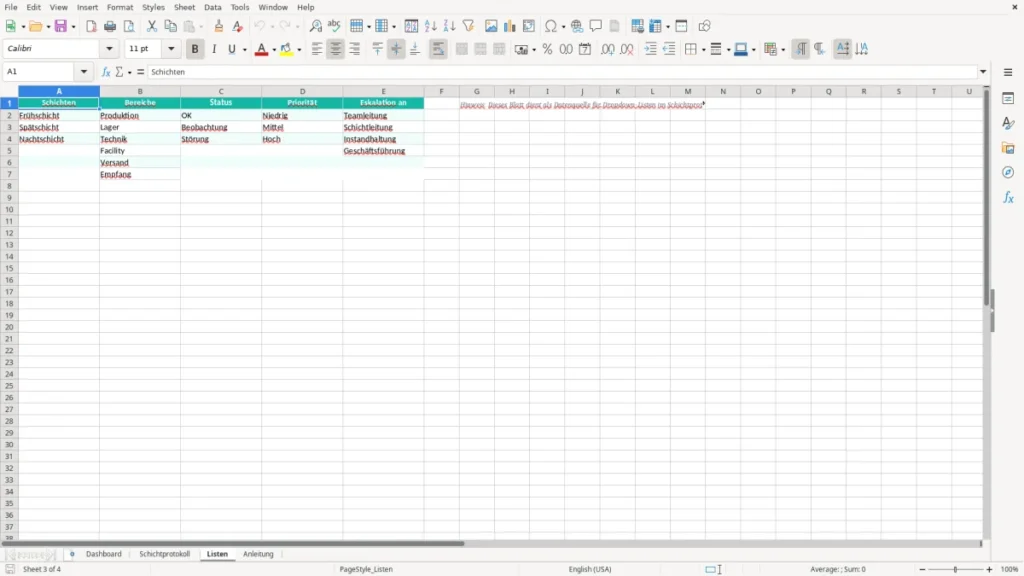
Task: Click into the formula input line
Action: point(562,72)
